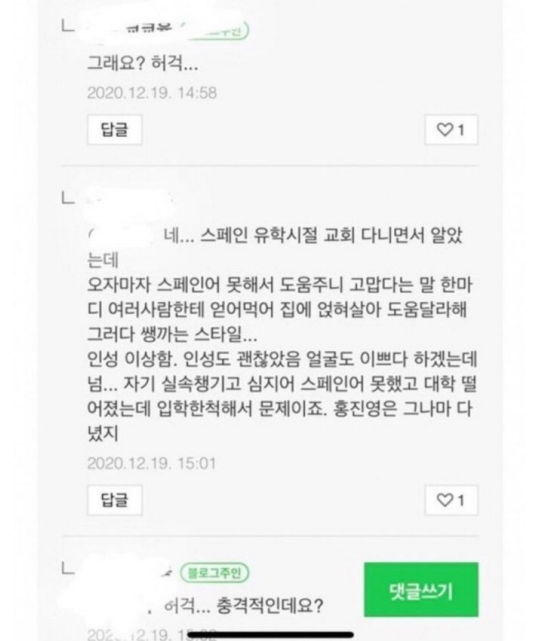The height and width of the screenshot is (641, 539).
Task: Tap the partially hidden 블로그주인 badge at top
Action: point(219,31)
